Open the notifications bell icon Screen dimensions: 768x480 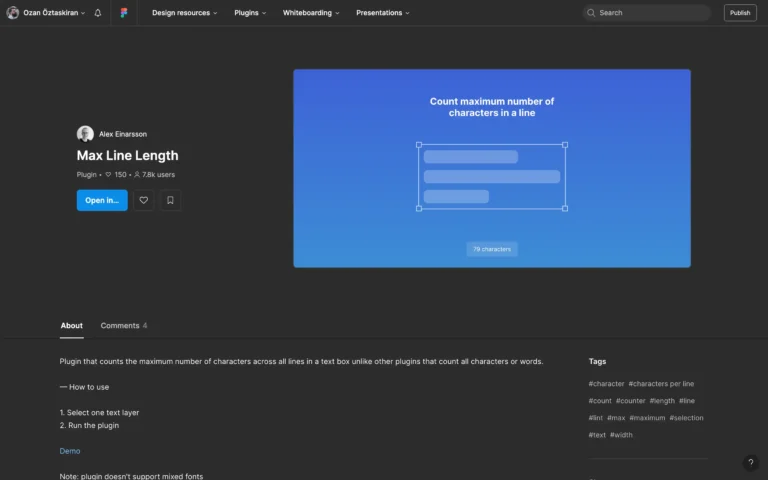coord(98,13)
